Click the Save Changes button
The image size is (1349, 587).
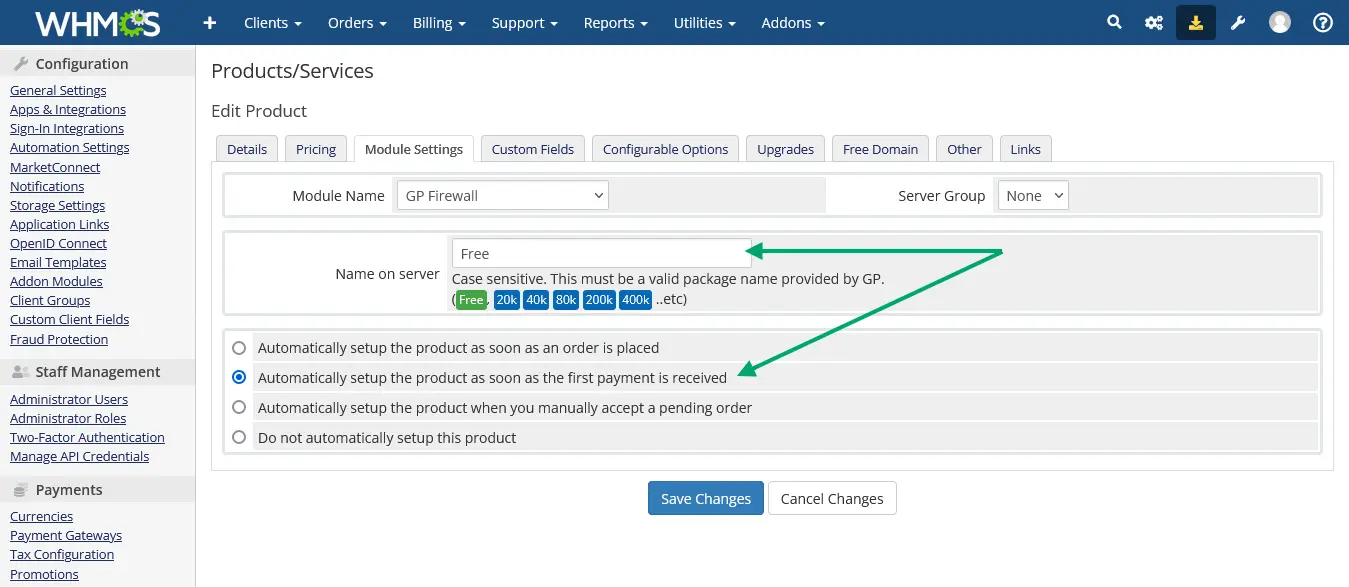coord(706,498)
